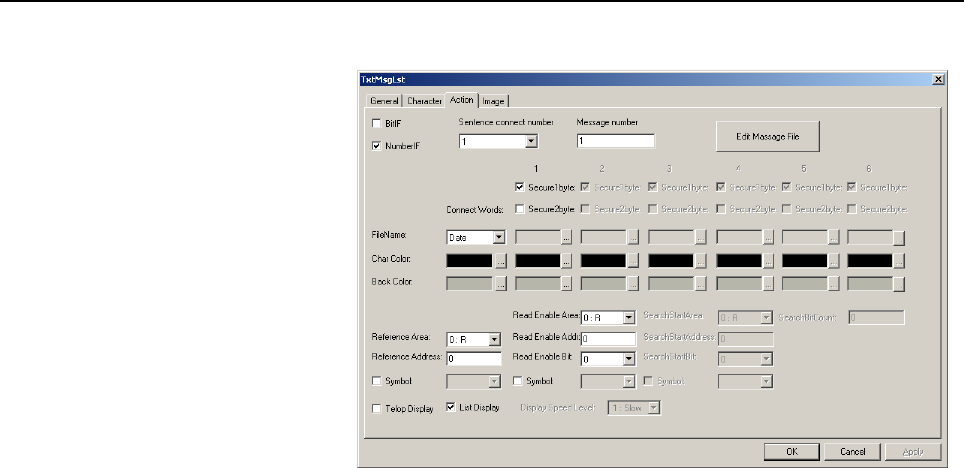Image resolution: width=964 pixels, height=468 pixels.
Task: Click browse button beside first Char Color swatch
Action: [x=500, y=261]
